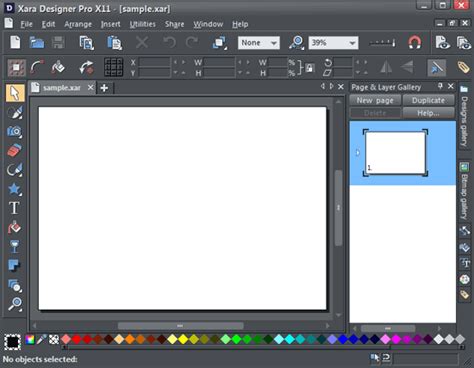Select the Transparency wine-glass tool
The width and height of the screenshot is (474, 368).
pos(15,247)
